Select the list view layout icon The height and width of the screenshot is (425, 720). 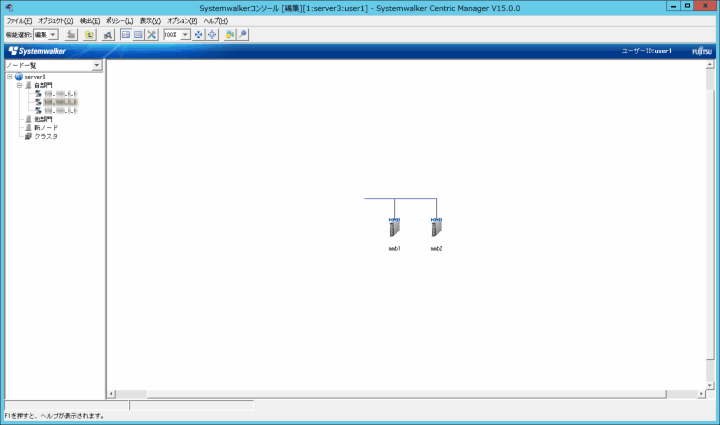[138, 35]
